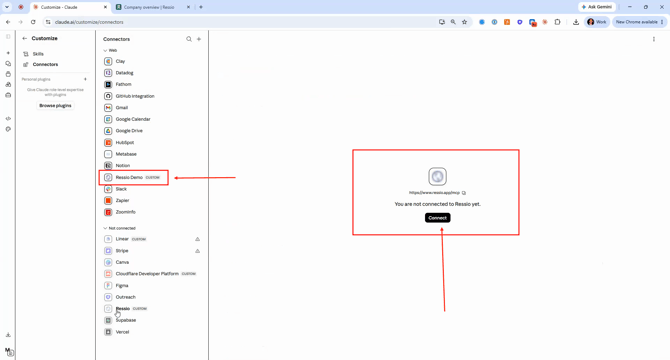The image size is (670, 360).
Task: Click the GitHub Integration icon
Action: pyautogui.click(x=108, y=96)
